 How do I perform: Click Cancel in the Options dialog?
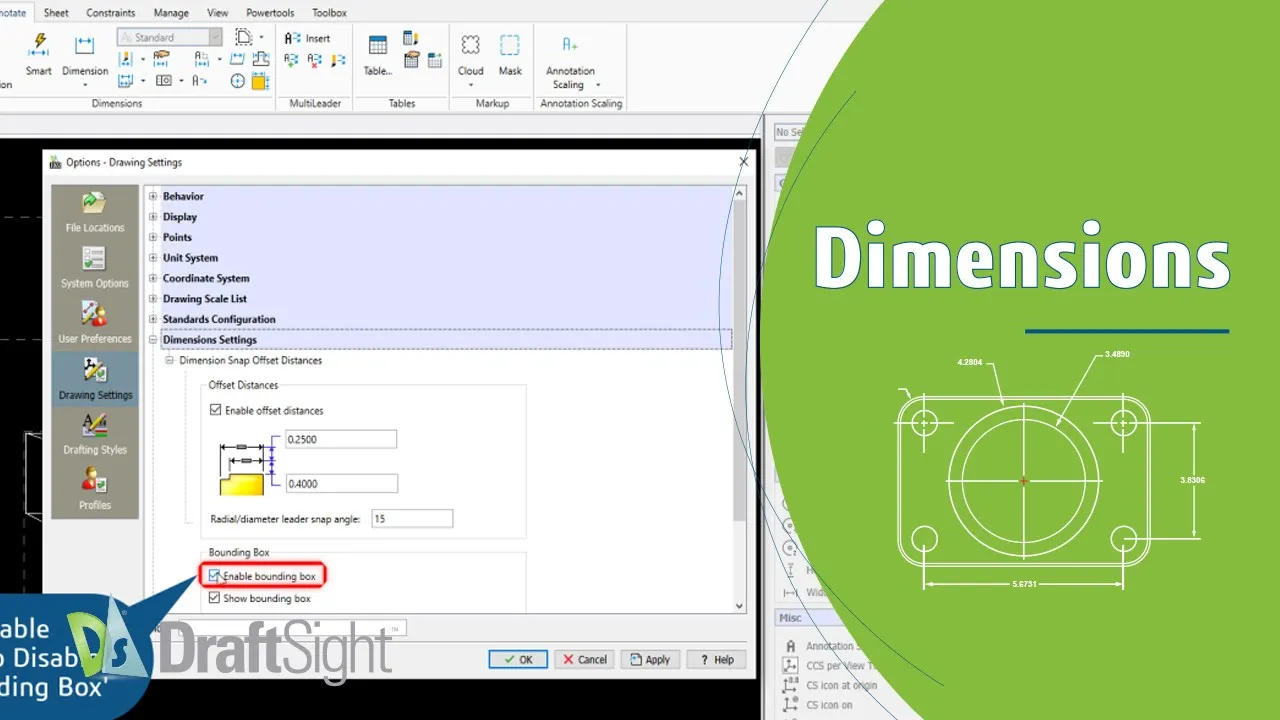(584, 659)
